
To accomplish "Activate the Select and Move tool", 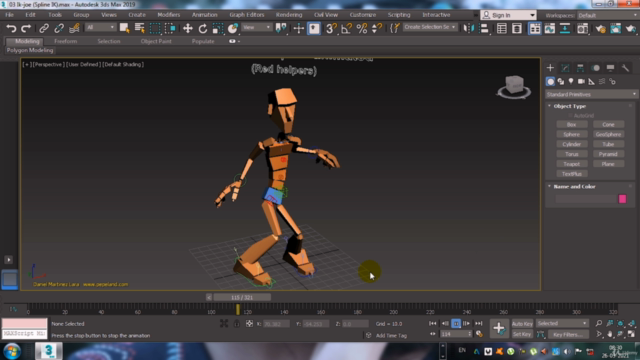I will tap(187, 28).
